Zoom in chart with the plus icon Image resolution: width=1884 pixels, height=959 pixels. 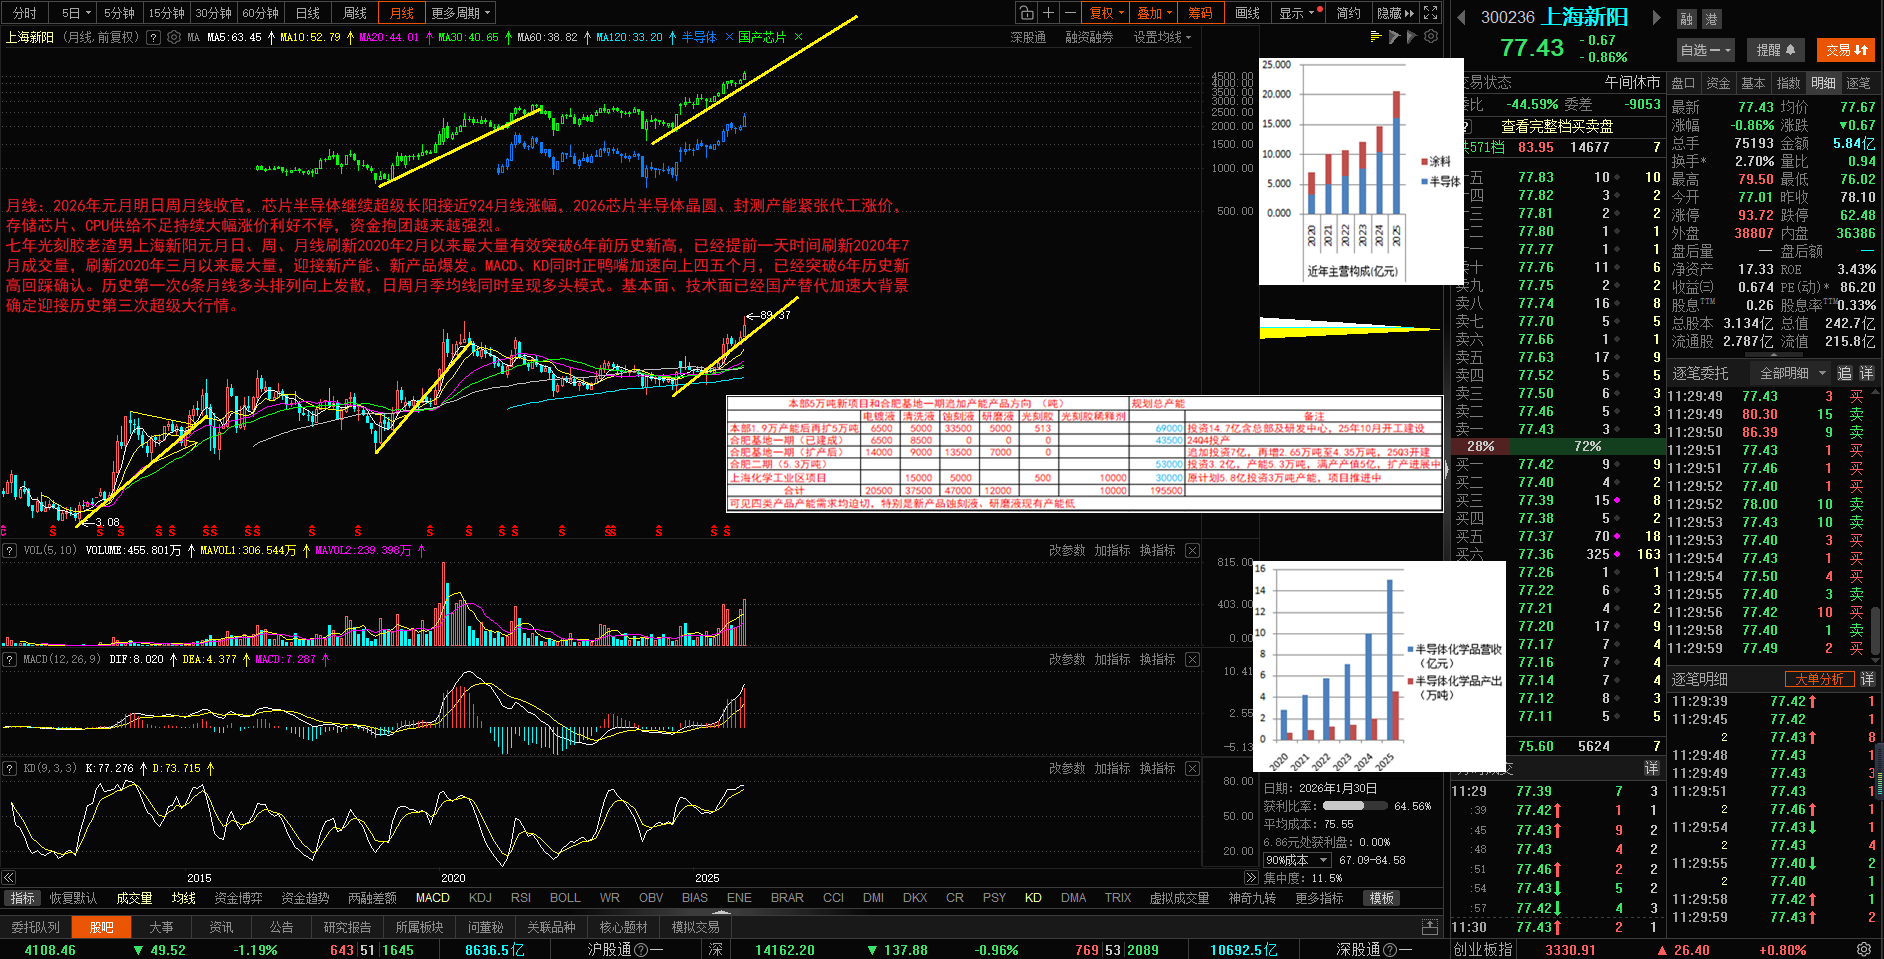pyautogui.click(x=1048, y=13)
